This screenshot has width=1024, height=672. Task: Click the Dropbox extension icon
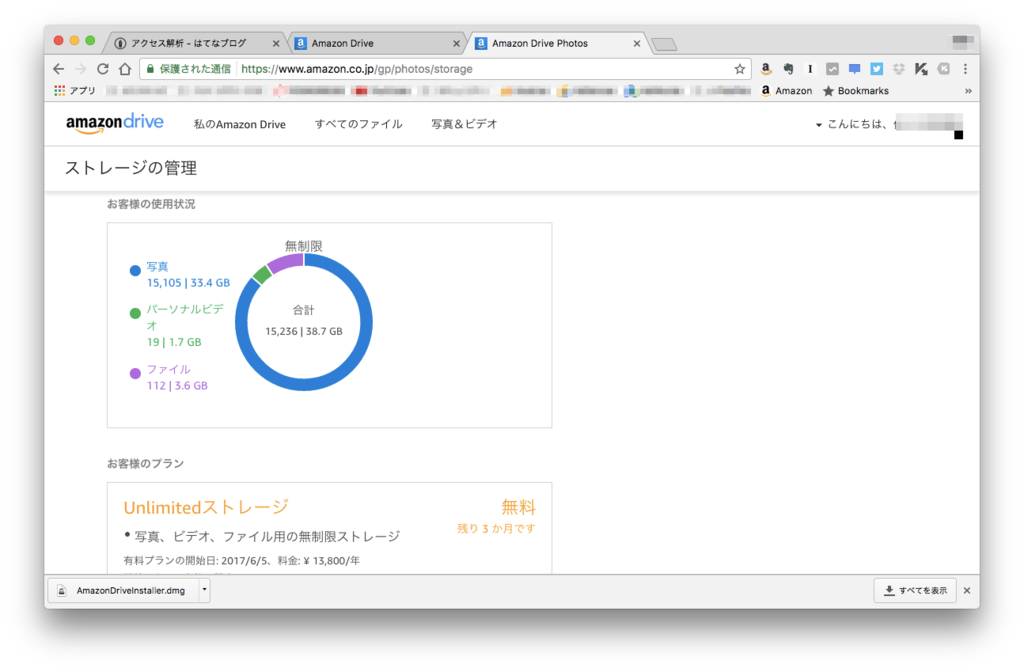(x=899, y=68)
